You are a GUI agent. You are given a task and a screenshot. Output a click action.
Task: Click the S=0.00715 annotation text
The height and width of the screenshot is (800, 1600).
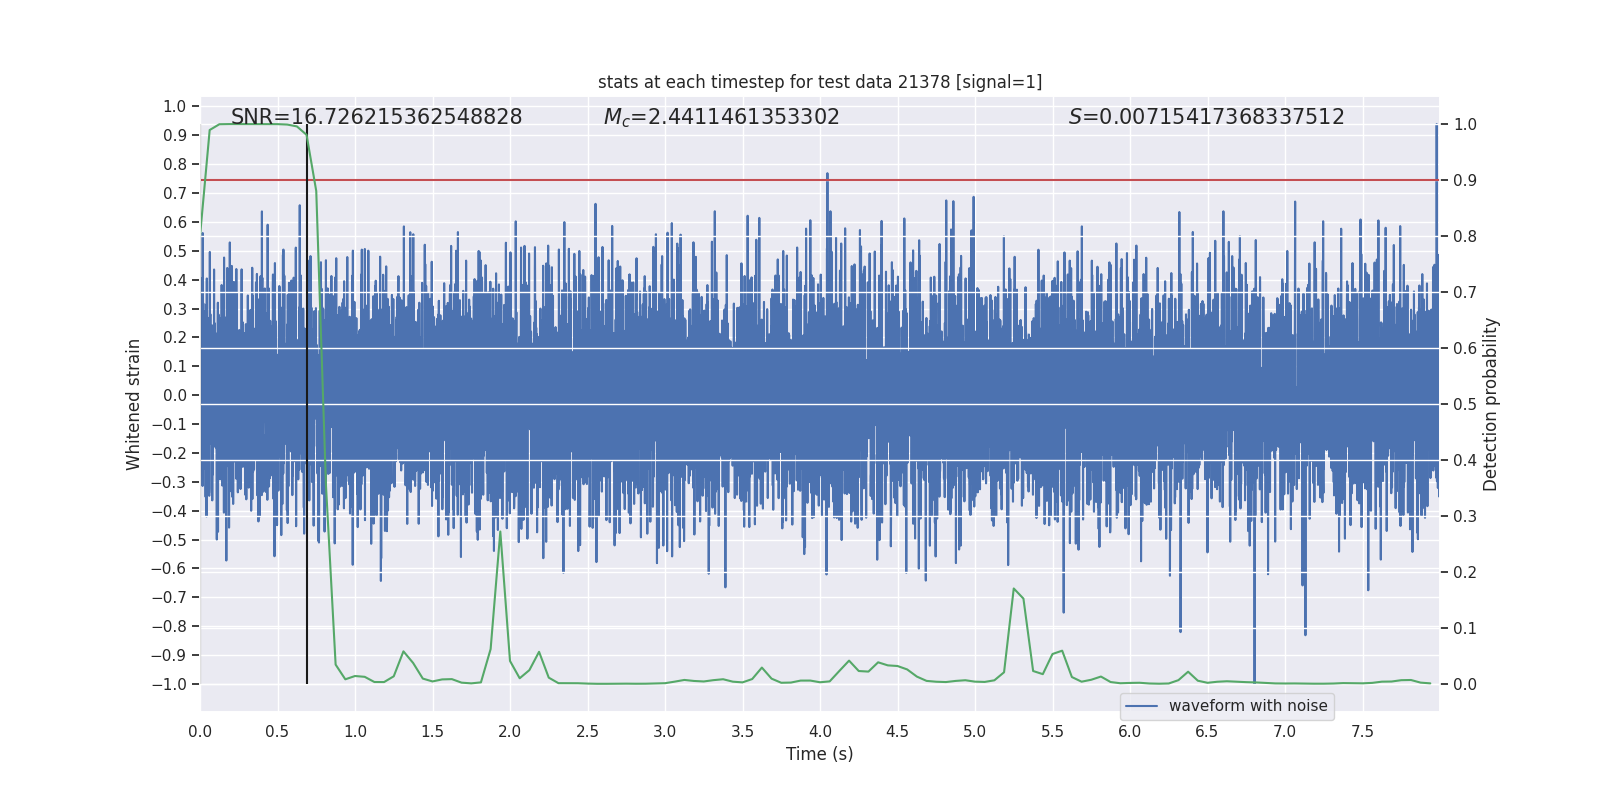coord(1206,117)
